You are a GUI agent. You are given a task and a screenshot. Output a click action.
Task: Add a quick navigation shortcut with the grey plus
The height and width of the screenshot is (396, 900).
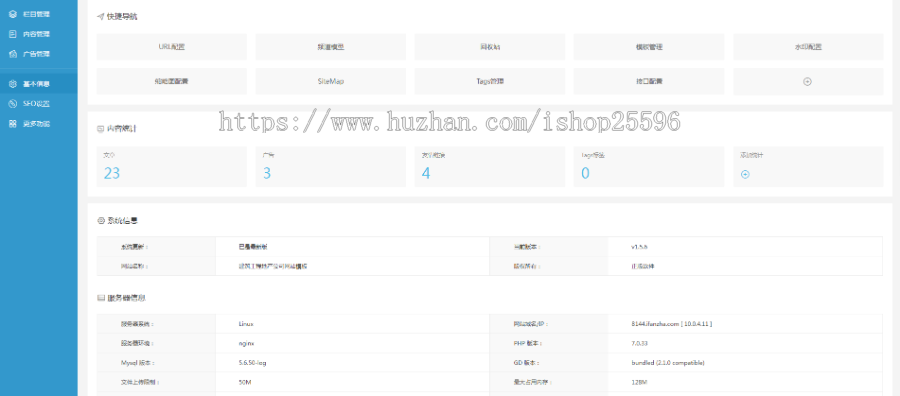807,81
